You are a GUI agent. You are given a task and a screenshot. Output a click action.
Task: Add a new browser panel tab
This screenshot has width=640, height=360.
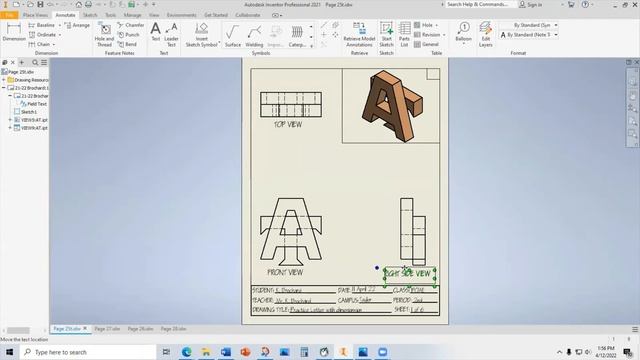(22, 62)
